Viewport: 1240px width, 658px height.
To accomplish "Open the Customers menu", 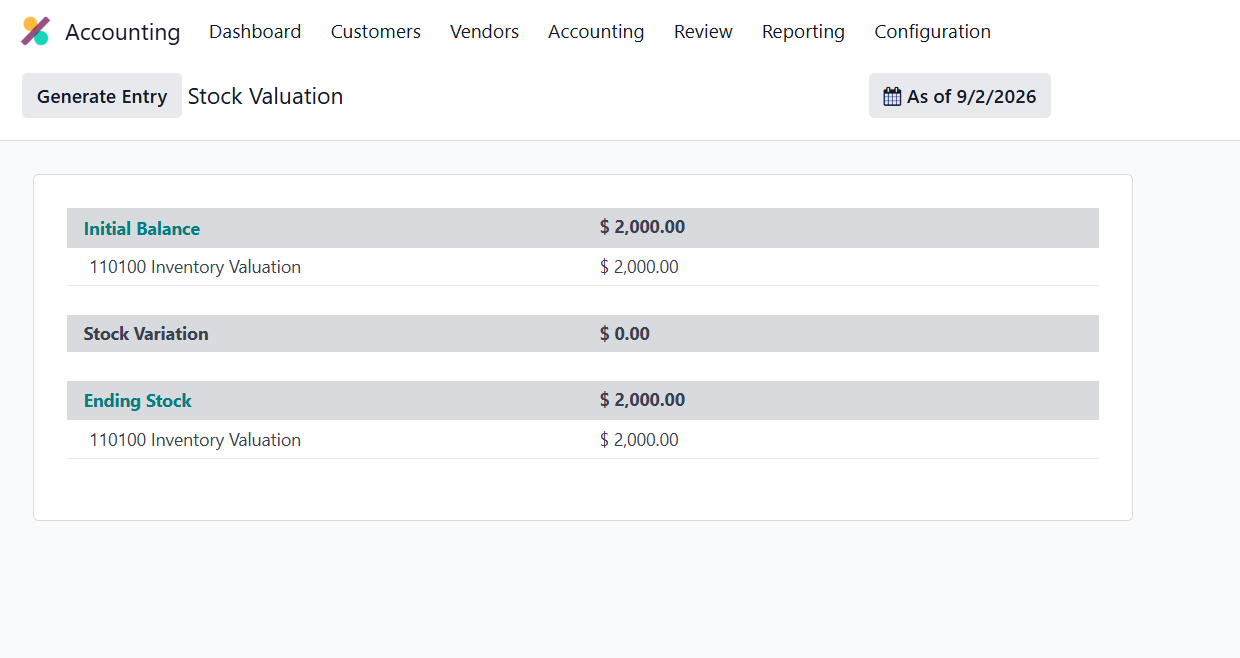I will click(x=376, y=32).
